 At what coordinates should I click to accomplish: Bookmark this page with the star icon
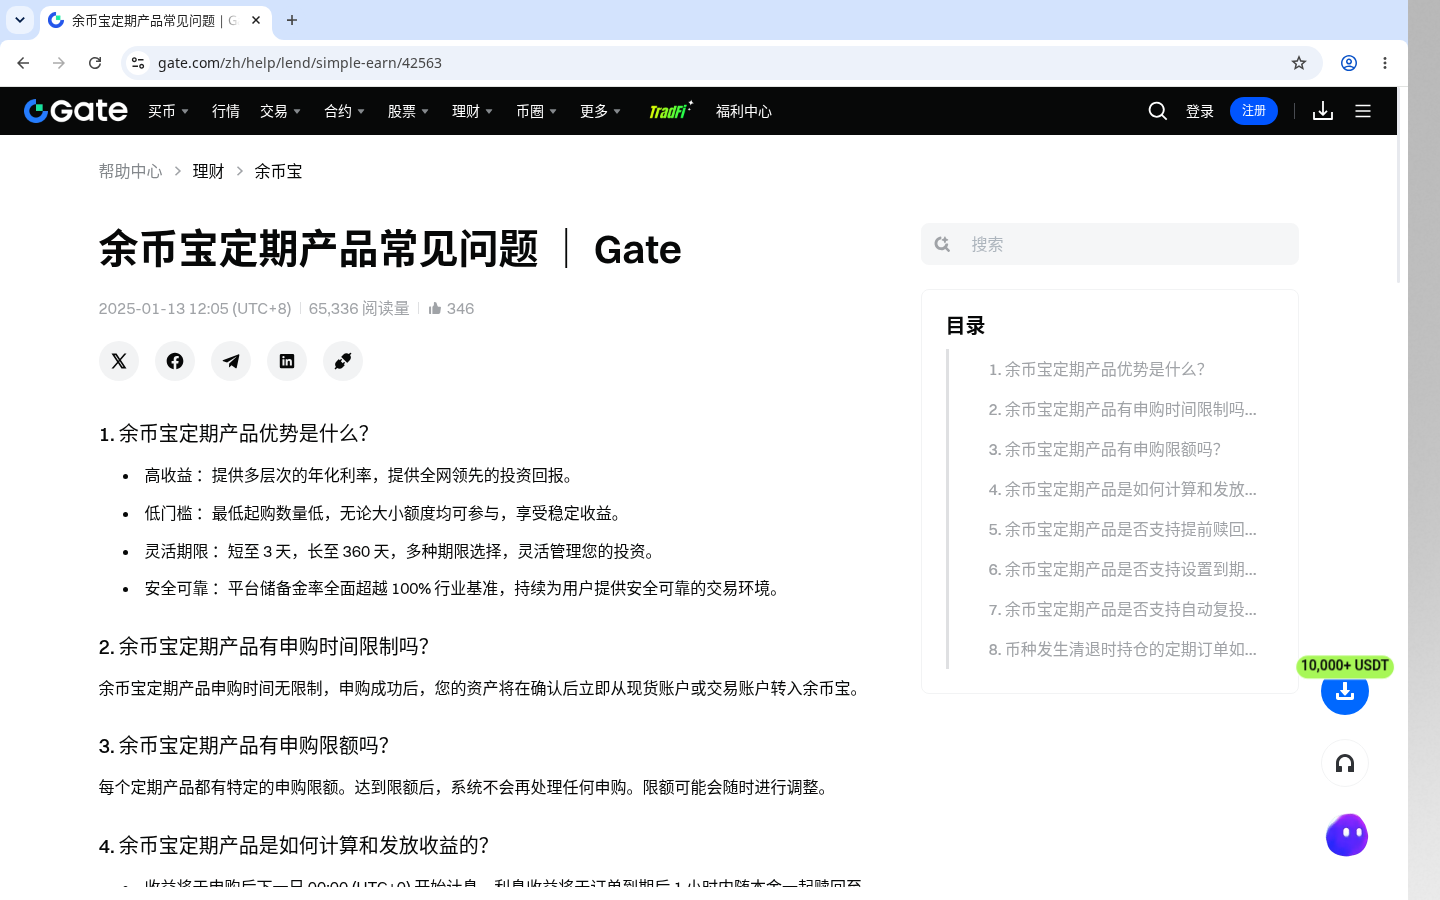point(1299,63)
